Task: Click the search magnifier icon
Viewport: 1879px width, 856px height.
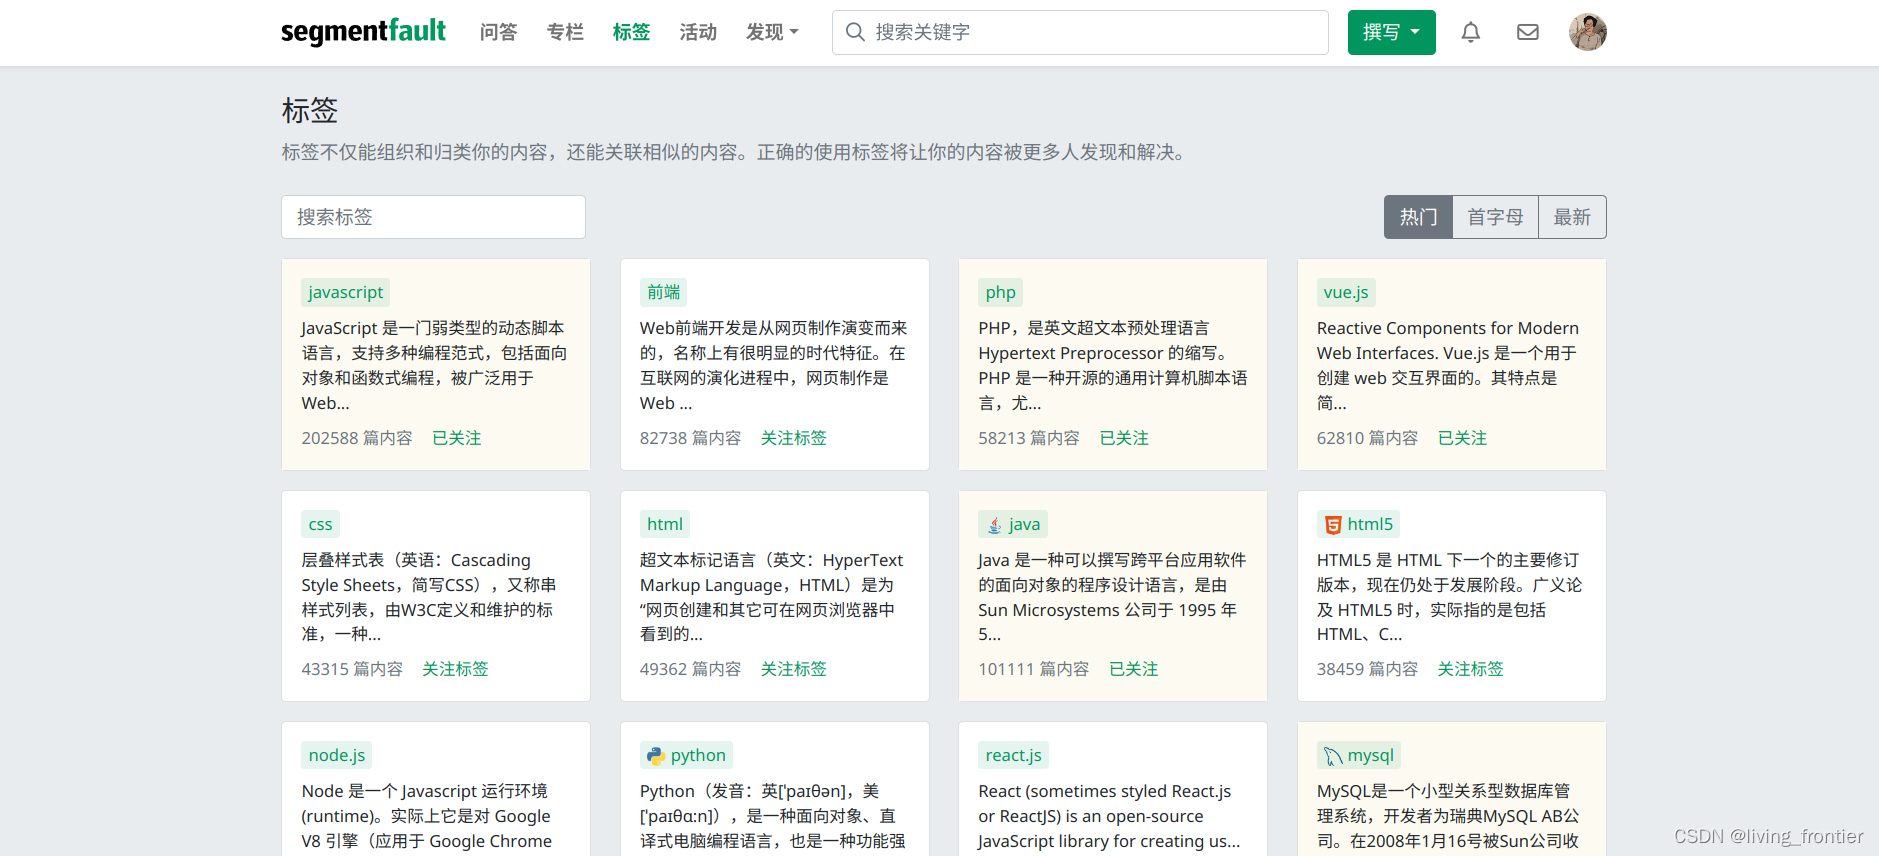Action: 855,32
